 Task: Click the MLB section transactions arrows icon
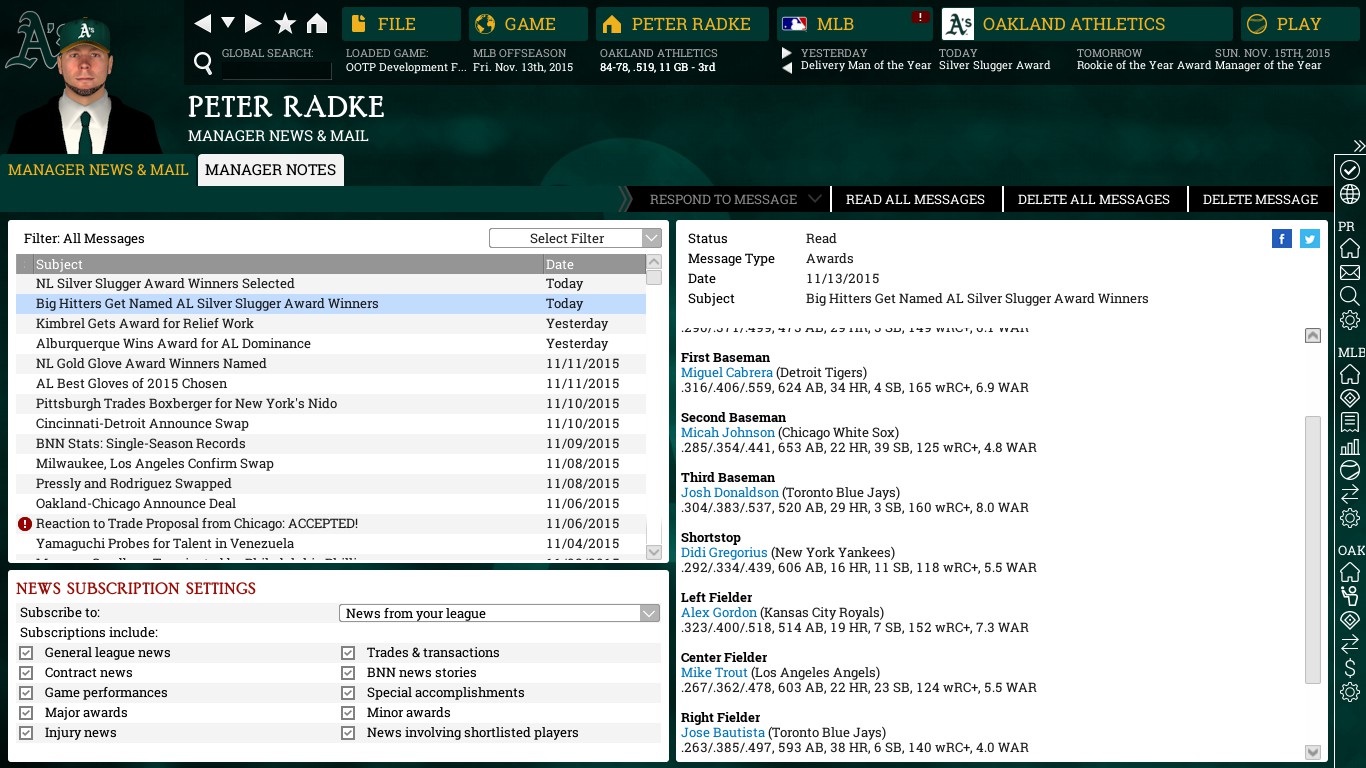(1350, 494)
